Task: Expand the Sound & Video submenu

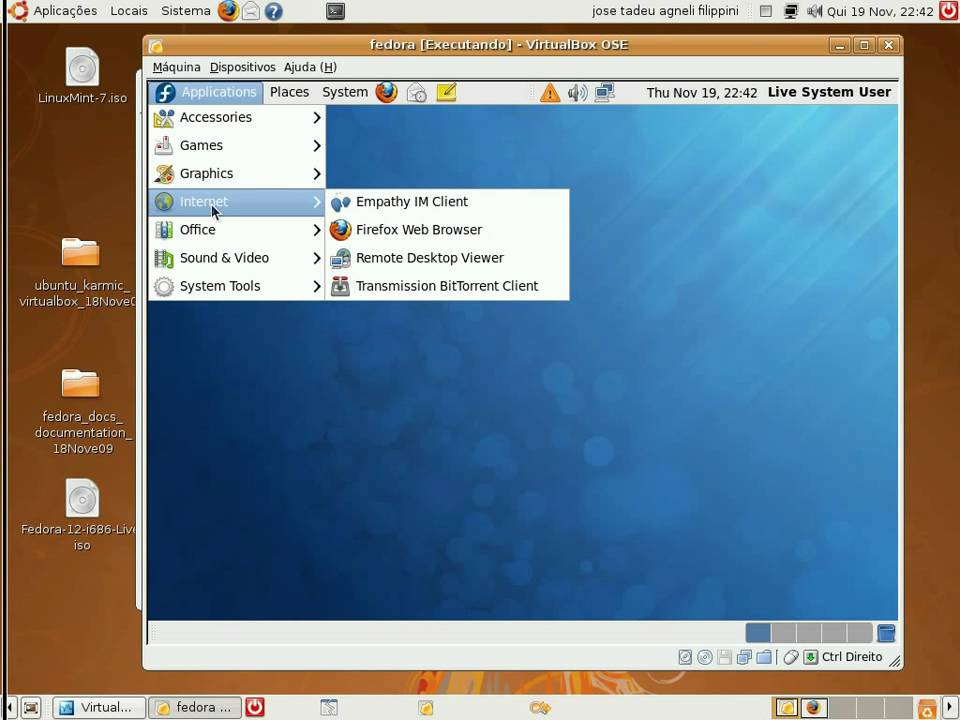Action: [x=237, y=258]
